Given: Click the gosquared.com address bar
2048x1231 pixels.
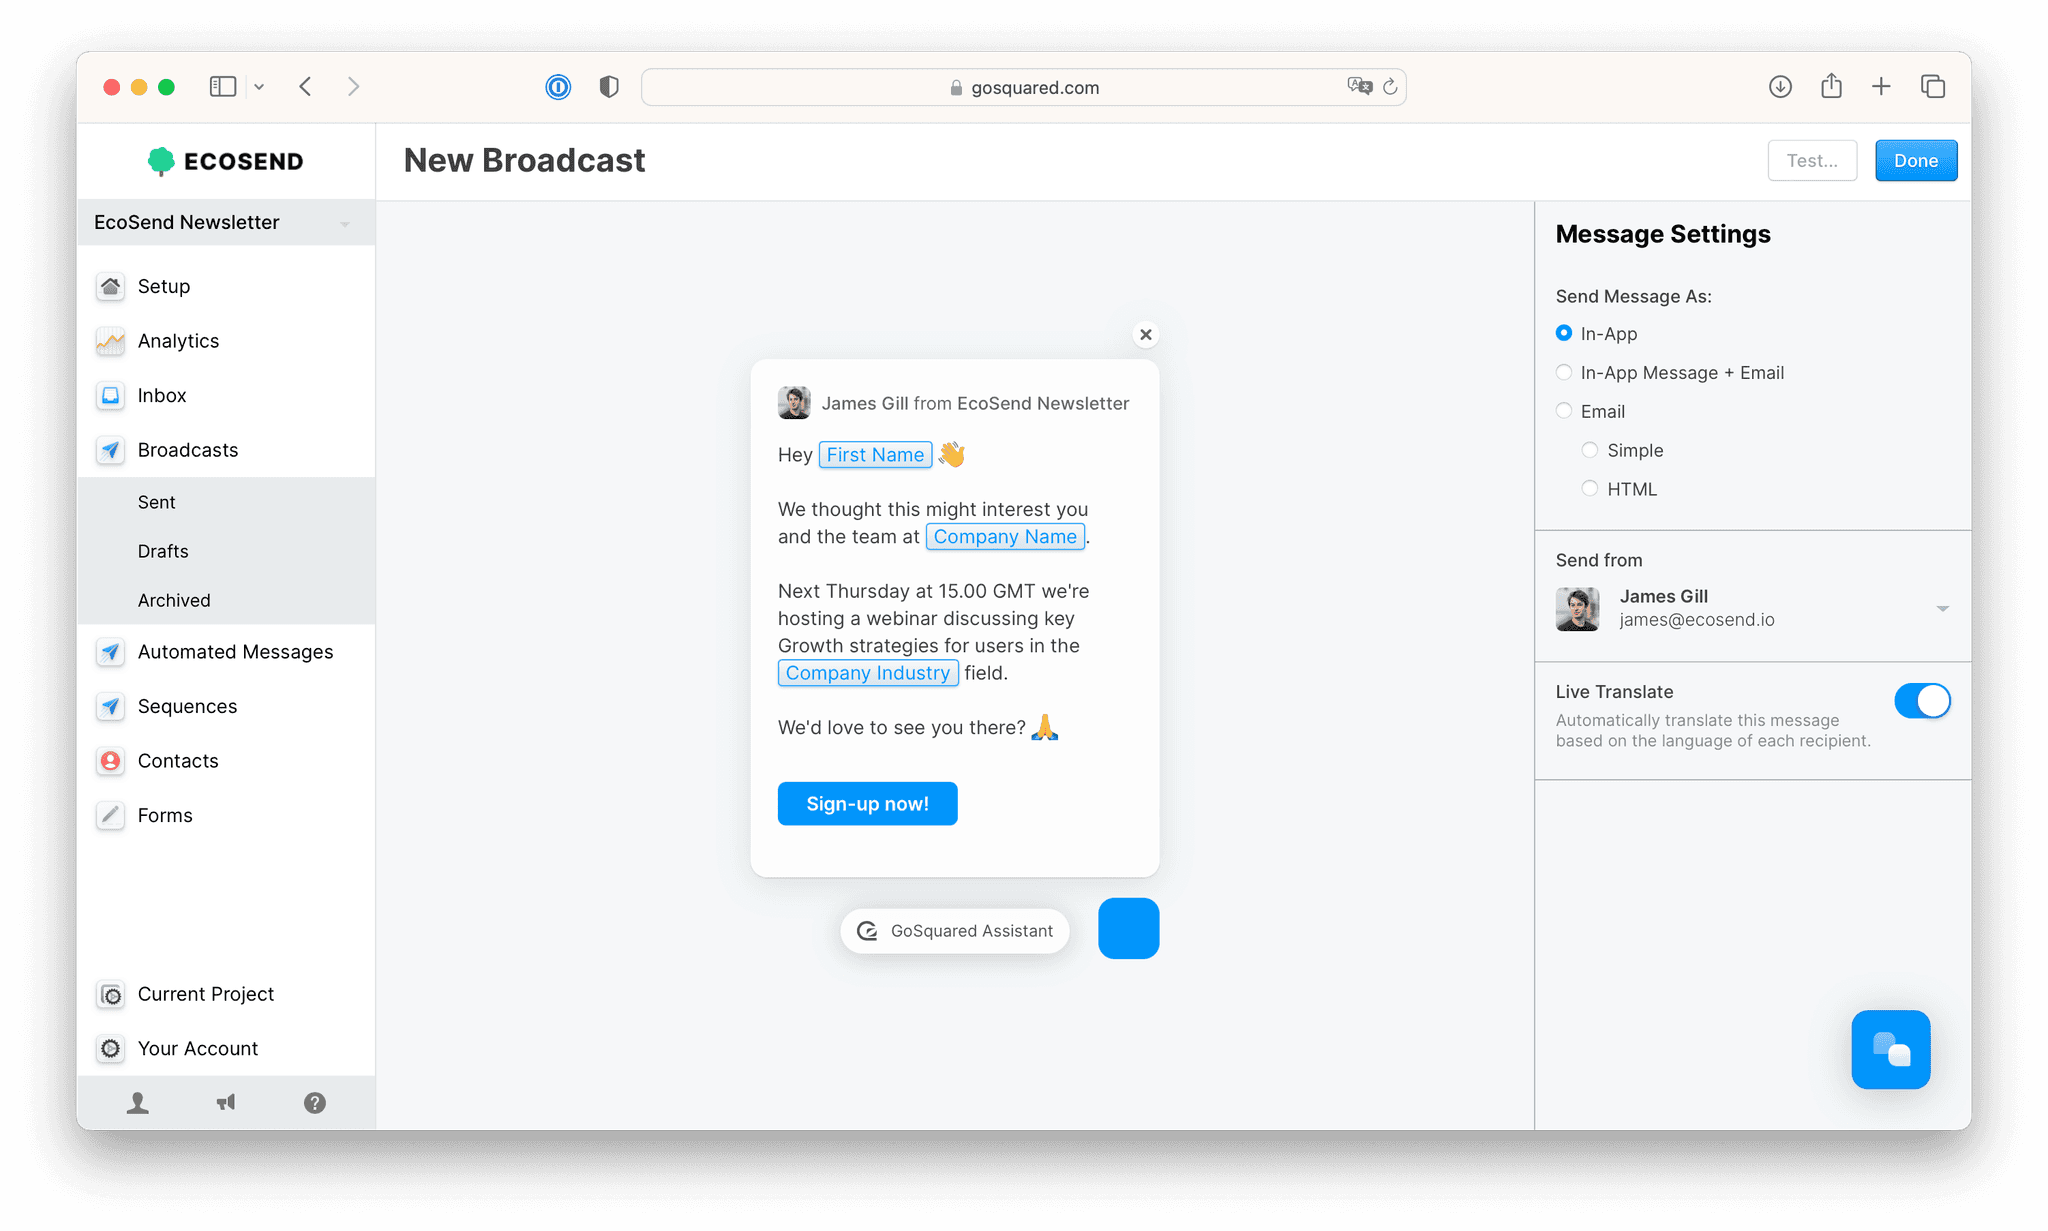Looking at the screenshot, I should (x=1024, y=87).
